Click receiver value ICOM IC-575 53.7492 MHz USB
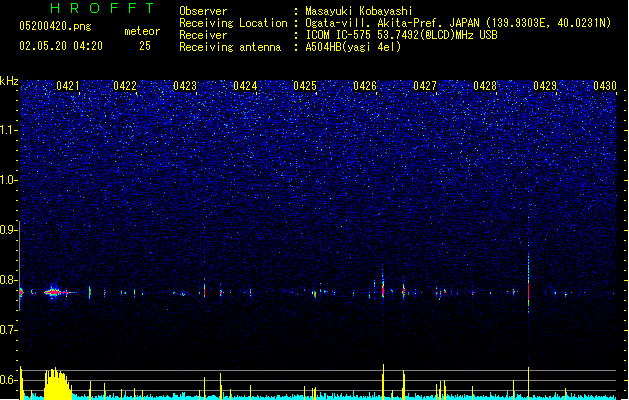This screenshot has height=400, width=629. pyautogui.click(x=402, y=35)
